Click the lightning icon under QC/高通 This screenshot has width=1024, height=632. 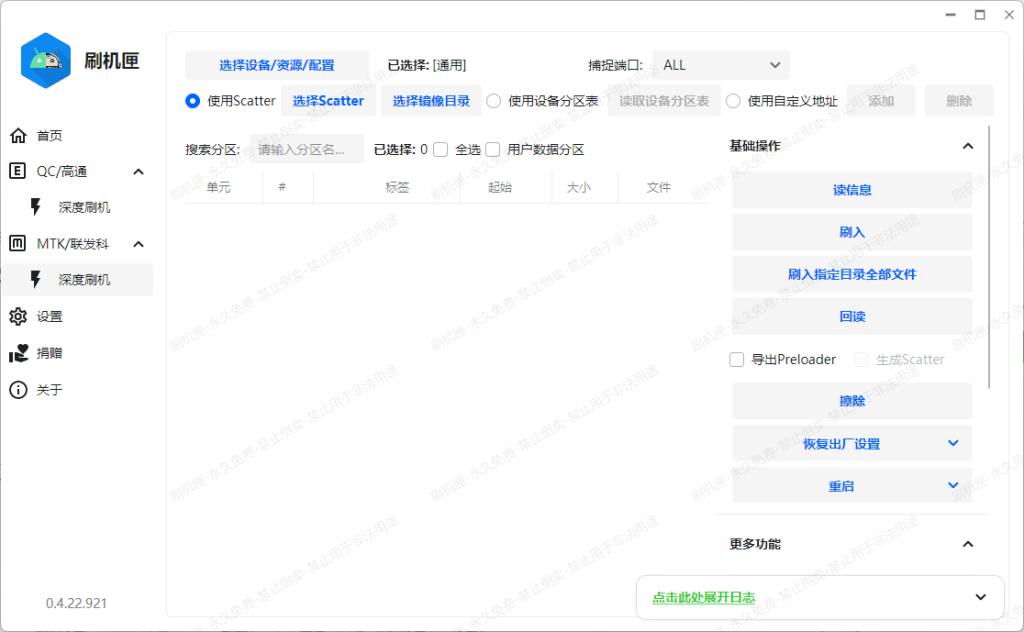[35, 207]
